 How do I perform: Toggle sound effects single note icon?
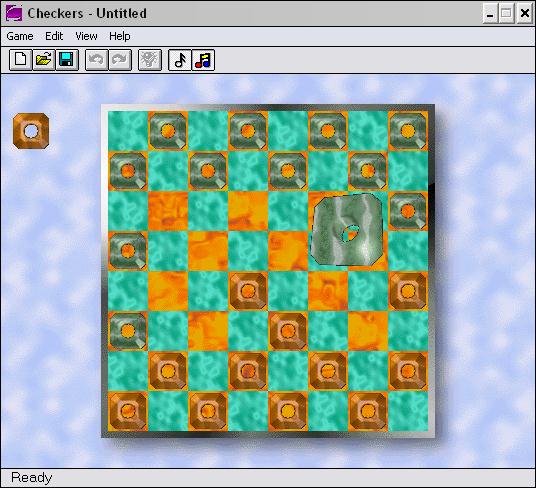(180, 60)
